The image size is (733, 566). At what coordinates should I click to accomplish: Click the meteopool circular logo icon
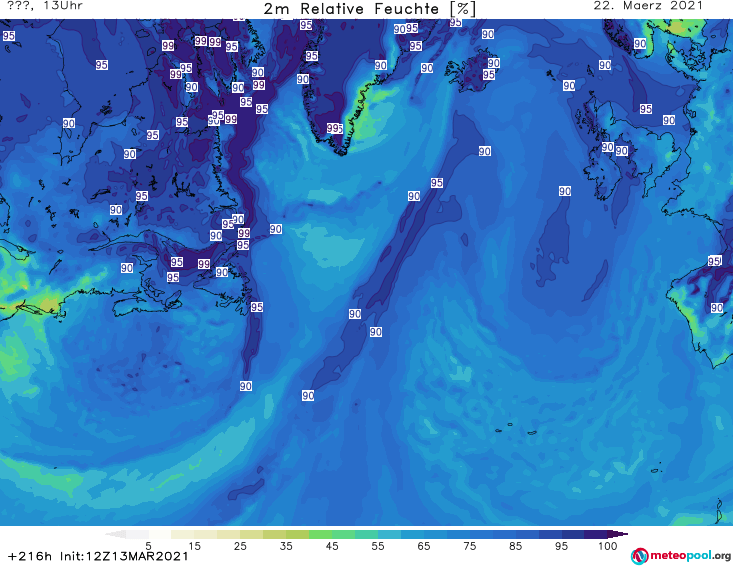(639, 556)
